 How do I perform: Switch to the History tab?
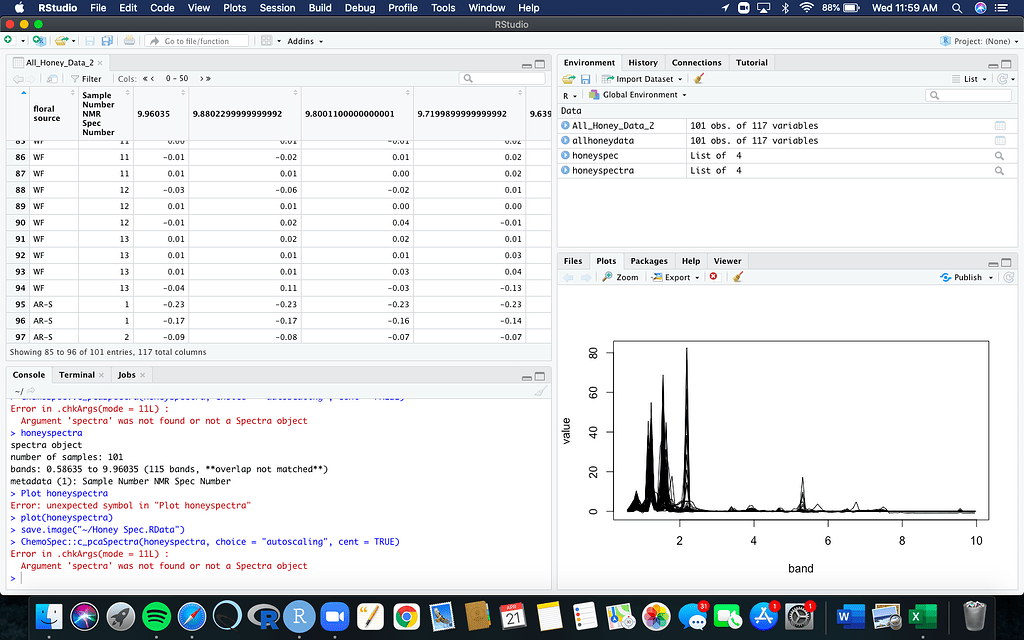643,63
